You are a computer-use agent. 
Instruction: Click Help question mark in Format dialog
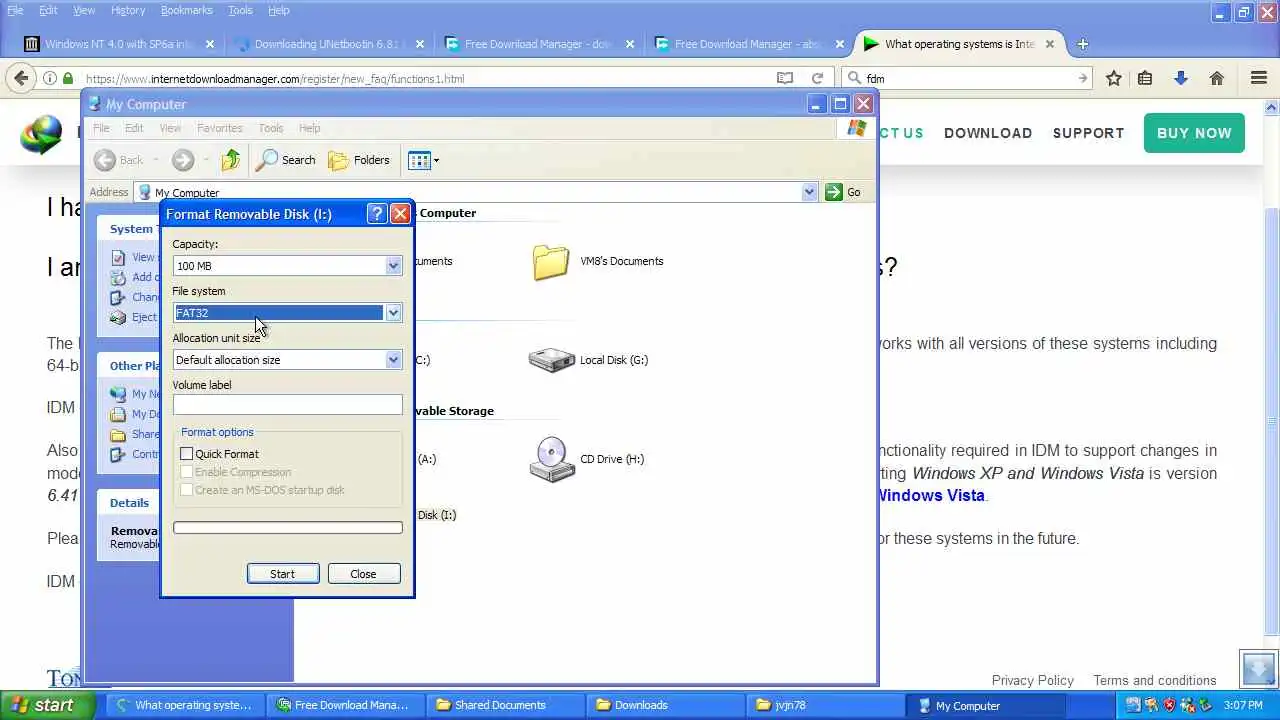(x=376, y=214)
